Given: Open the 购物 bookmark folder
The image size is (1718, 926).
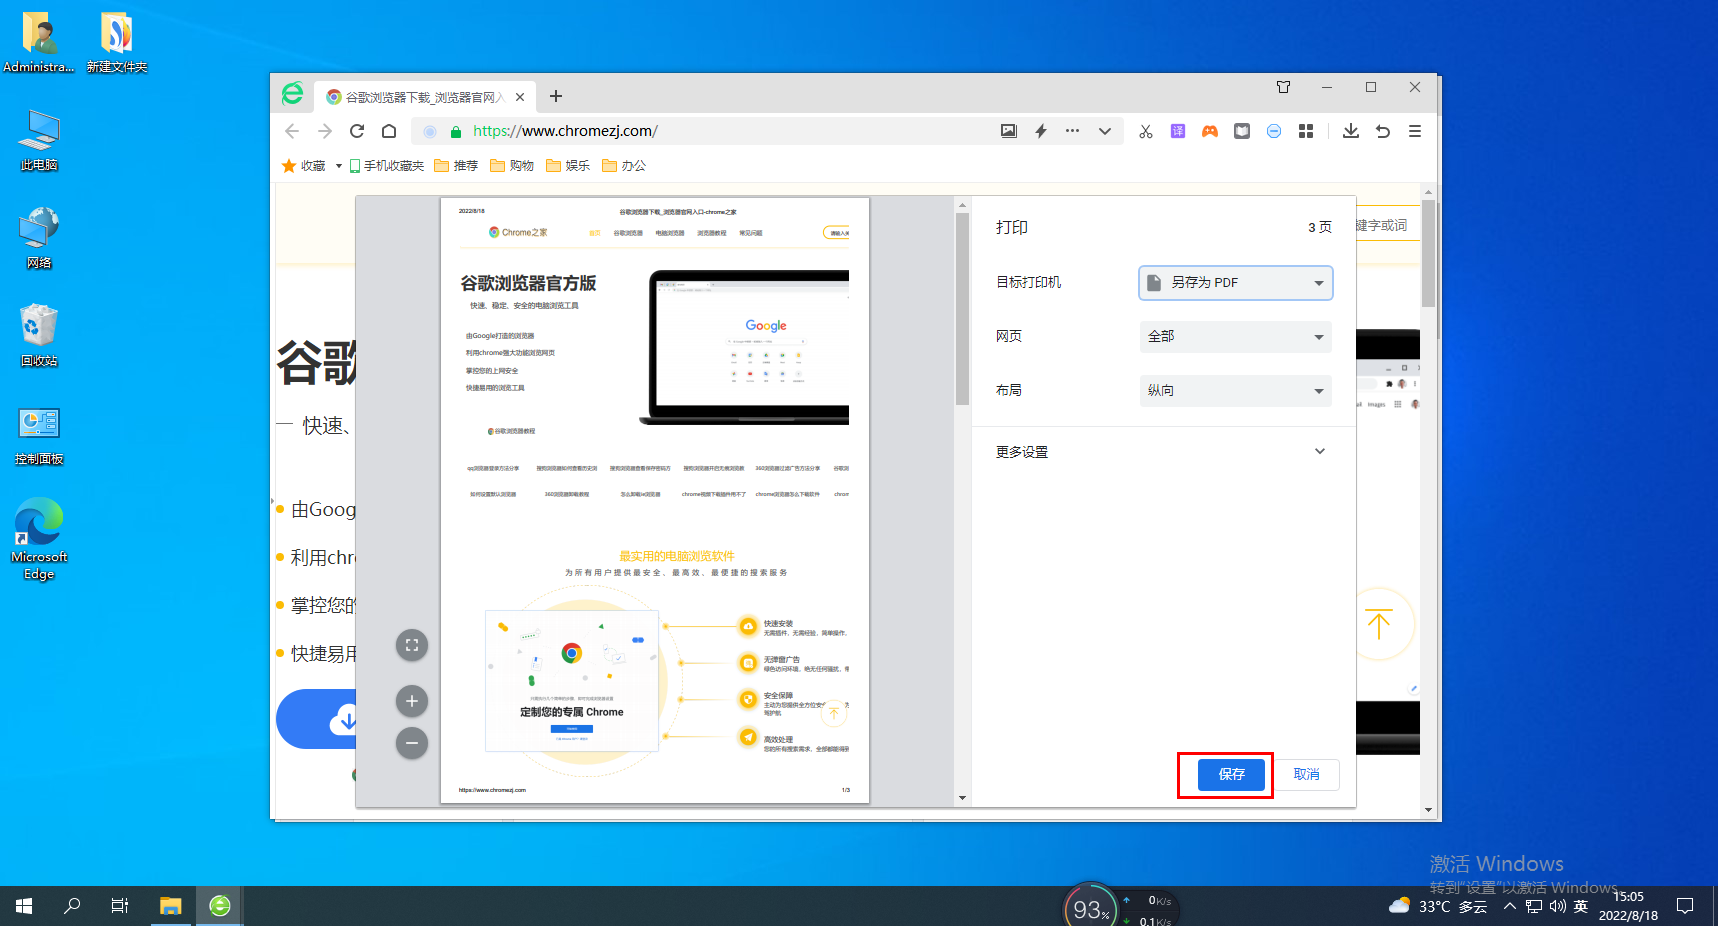Looking at the screenshot, I should [512, 166].
